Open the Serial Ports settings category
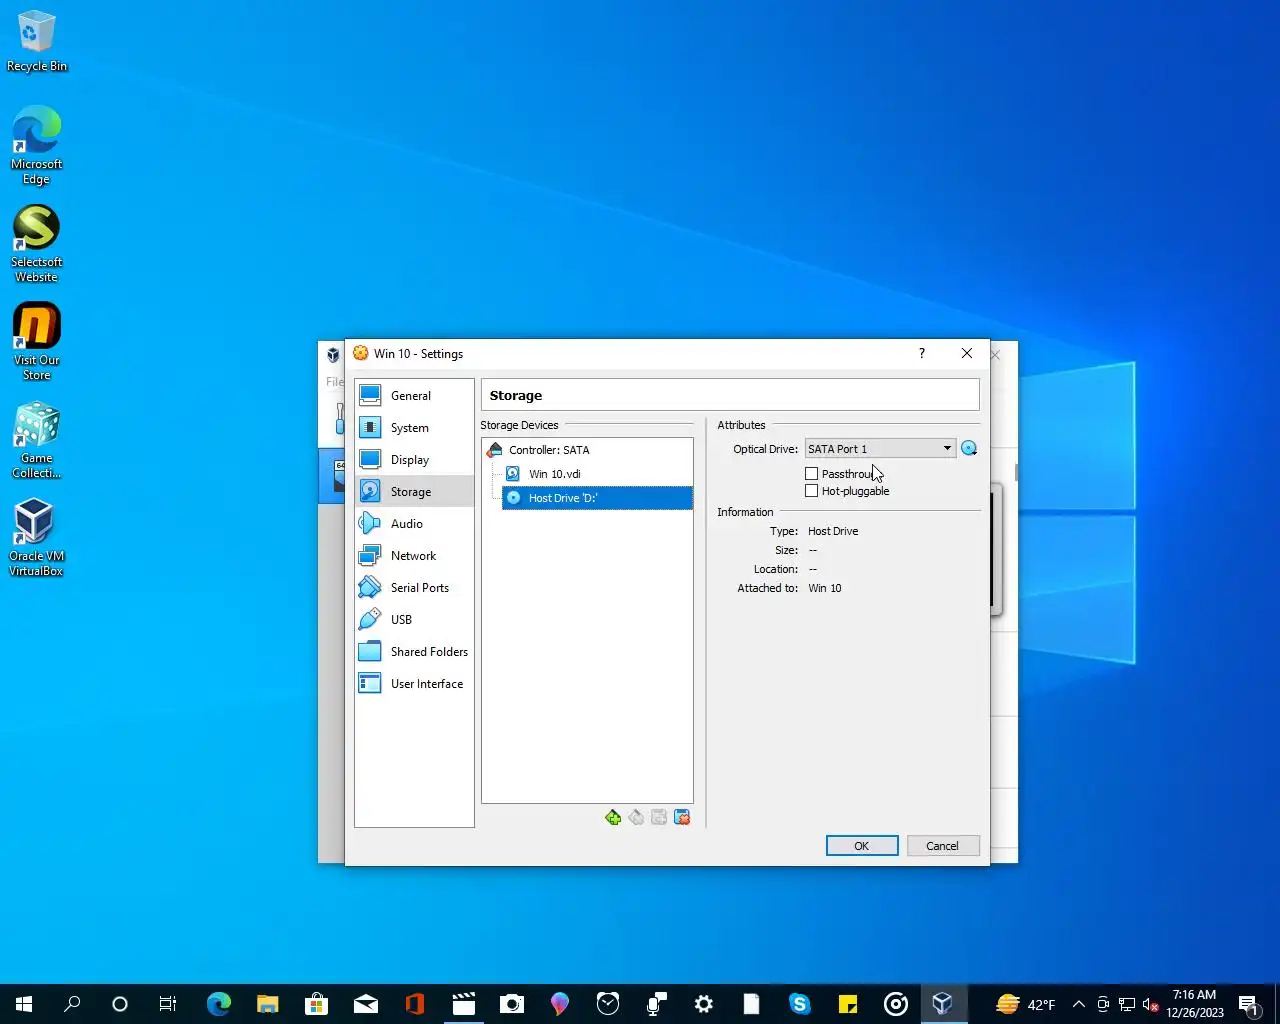Image resolution: width=1280 pixels, height=1024 pixels. [x=414, y=588]
